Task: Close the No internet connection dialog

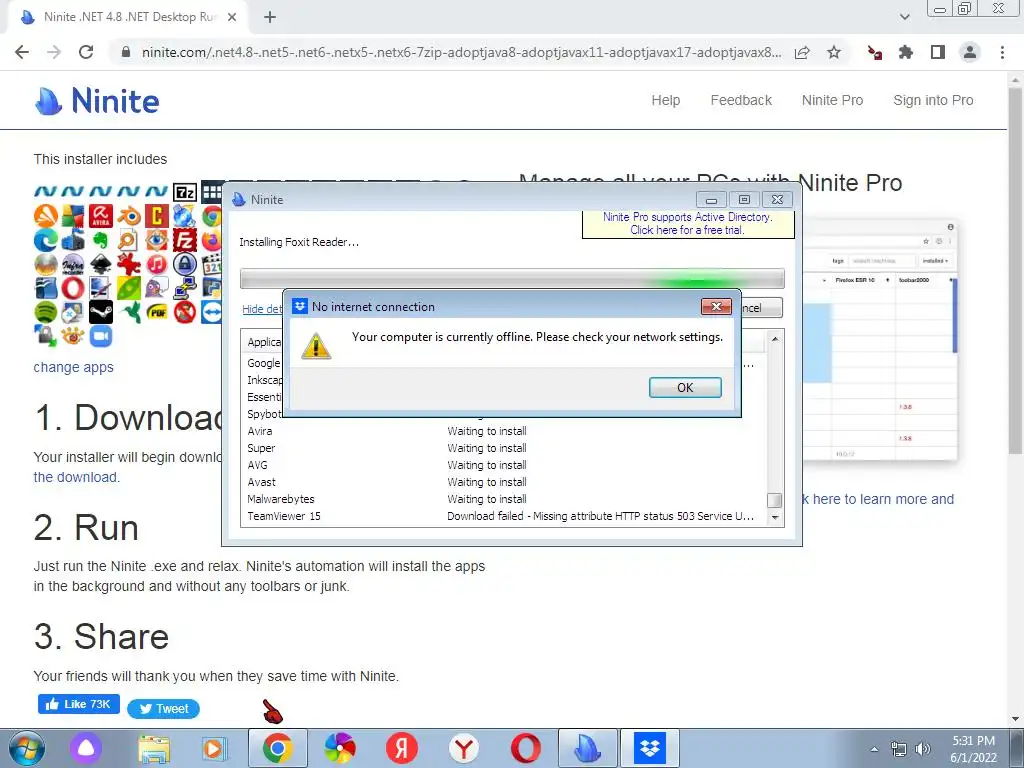Action: [x=716, y=306]
